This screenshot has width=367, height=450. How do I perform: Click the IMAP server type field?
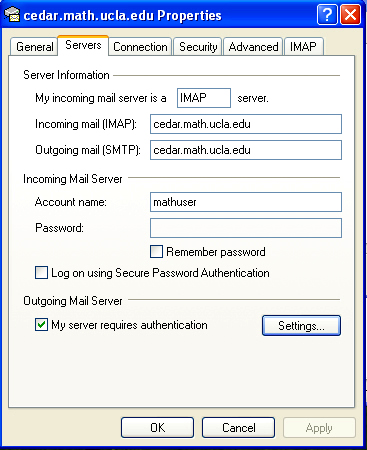[x=204, y=98]
